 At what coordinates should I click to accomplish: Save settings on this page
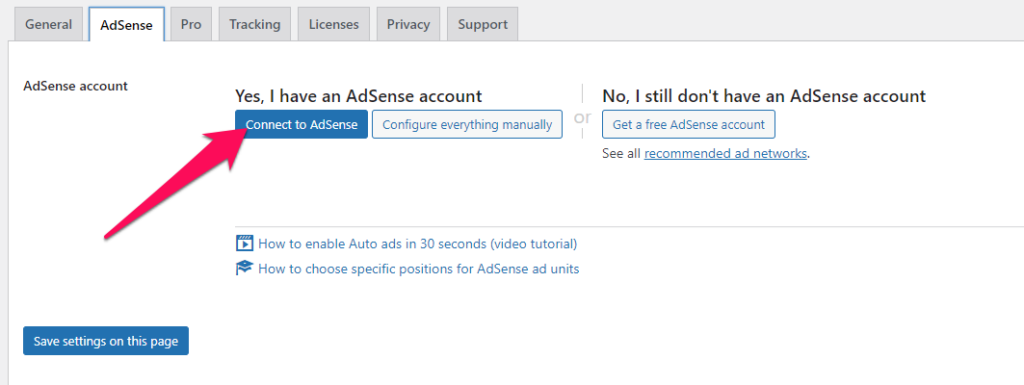(106, 341)
